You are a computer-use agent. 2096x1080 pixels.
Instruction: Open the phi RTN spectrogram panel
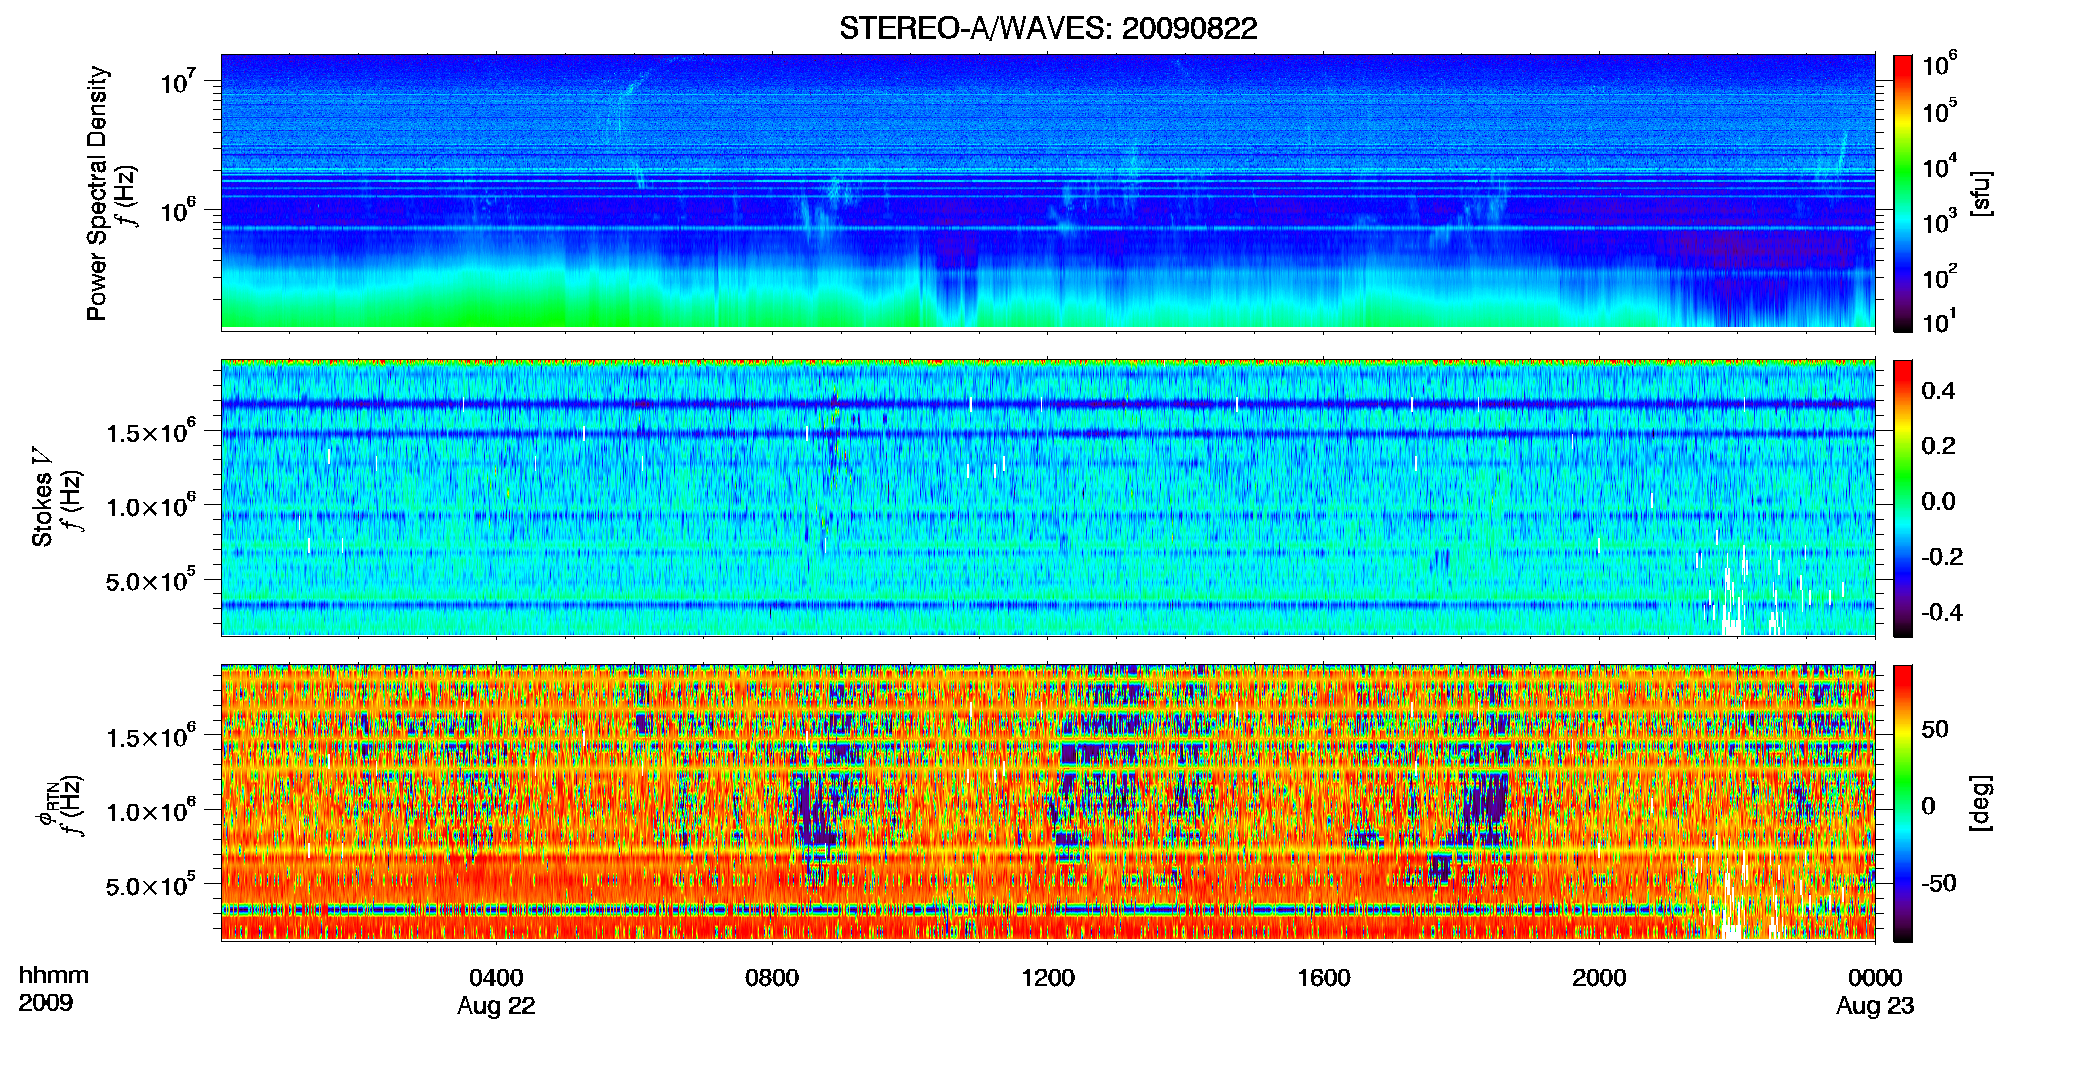[x=1048, y=802]
